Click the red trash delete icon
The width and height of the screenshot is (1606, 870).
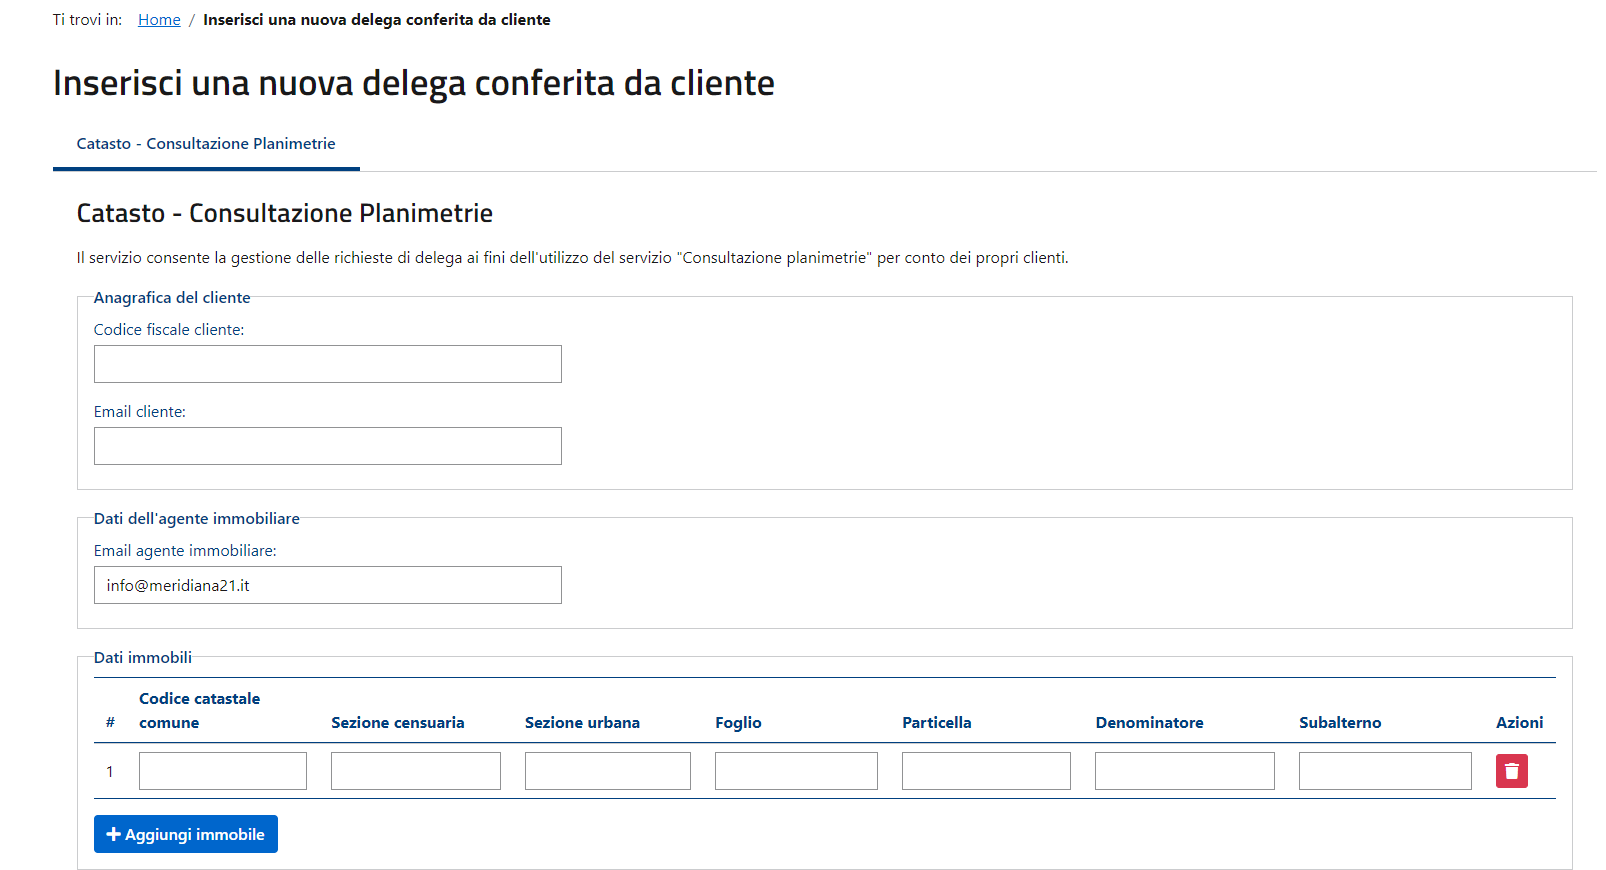coord(1511,771)
